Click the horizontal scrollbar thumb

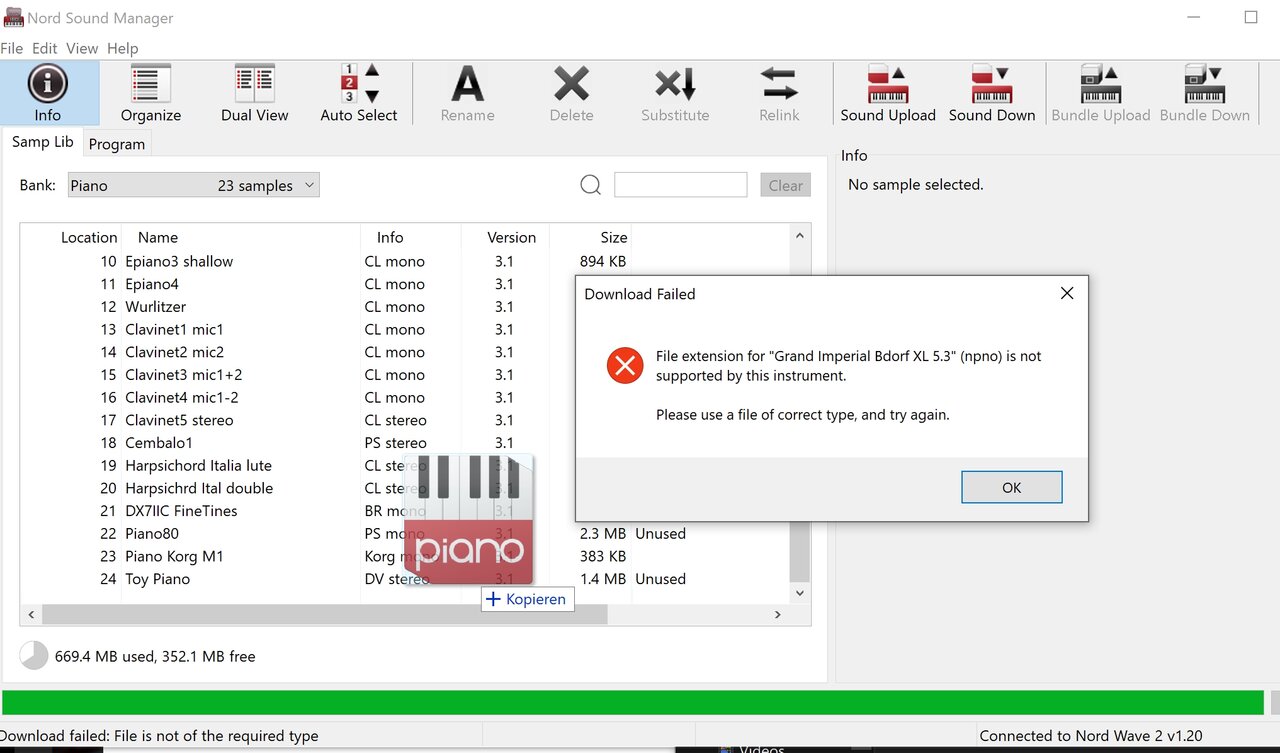(324, 614)
